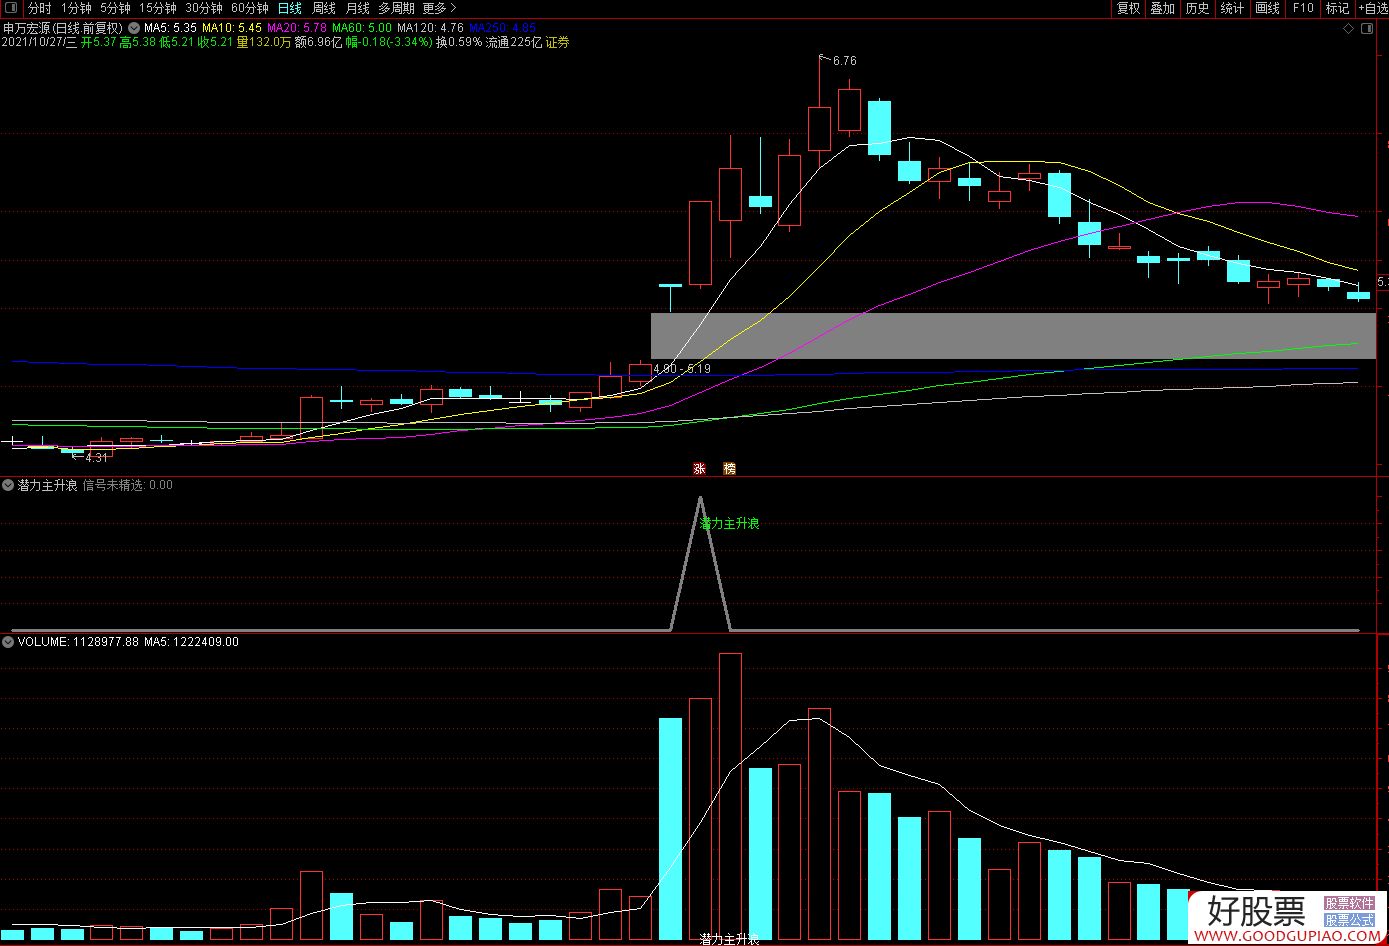Click the candle at the 6.76 peak
The image size is (1389, 946).
pos(819,130)
